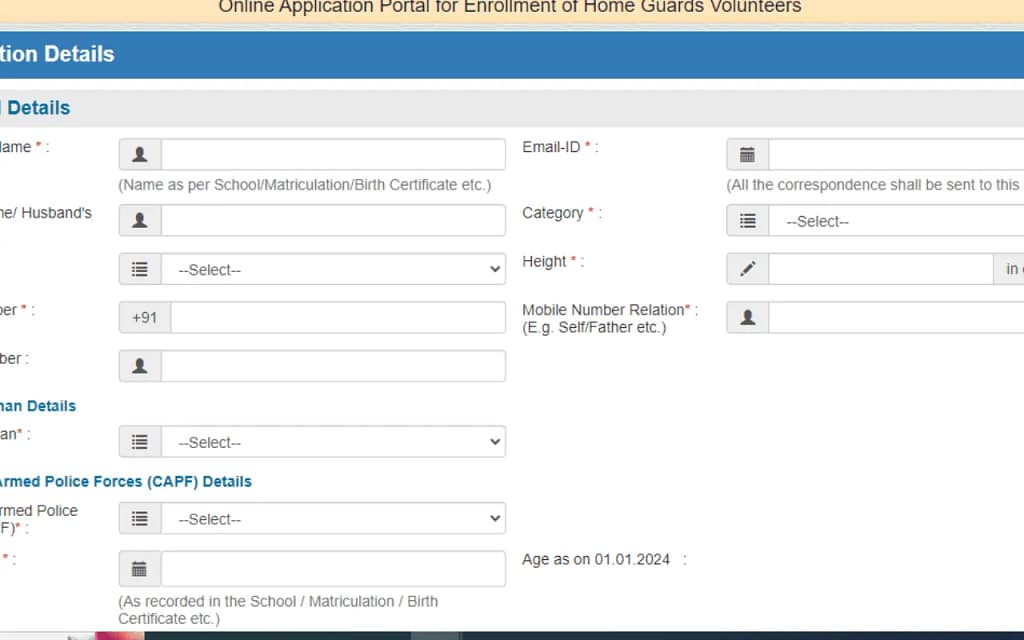Click the calendar icon beside the date of birth field
Viewport: 1024px width, 640px height.
tap(140, 569)
